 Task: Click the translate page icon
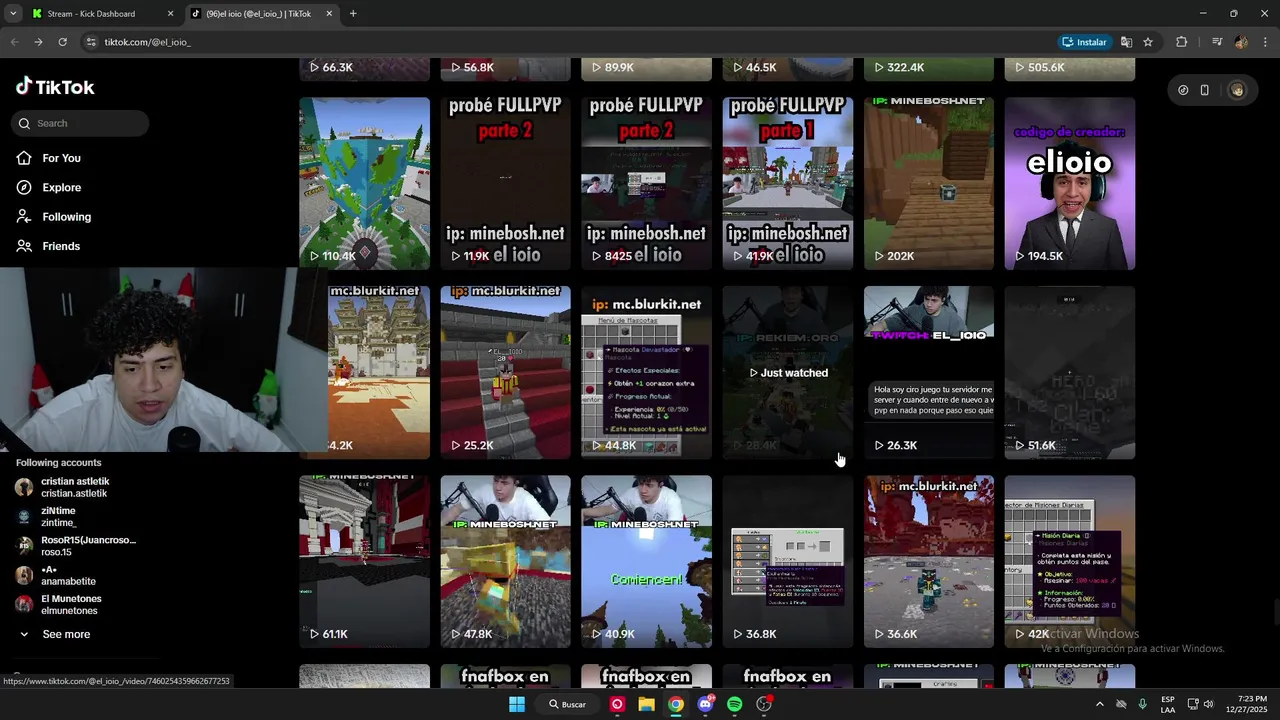point(1127,42)
